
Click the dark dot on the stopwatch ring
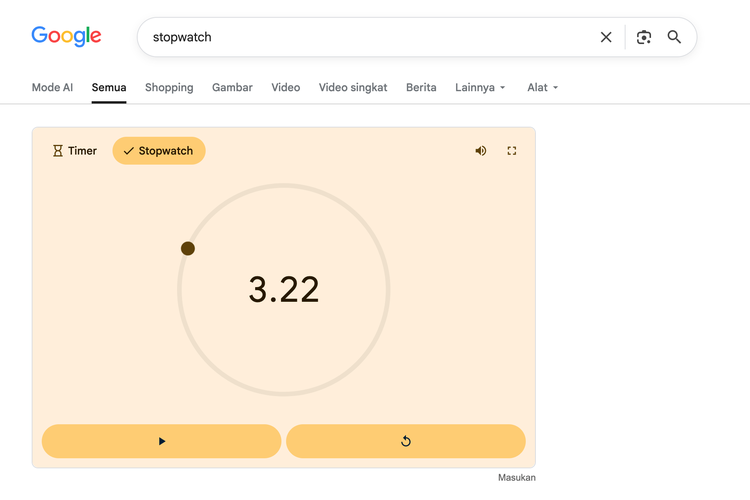tap(188, 248)
